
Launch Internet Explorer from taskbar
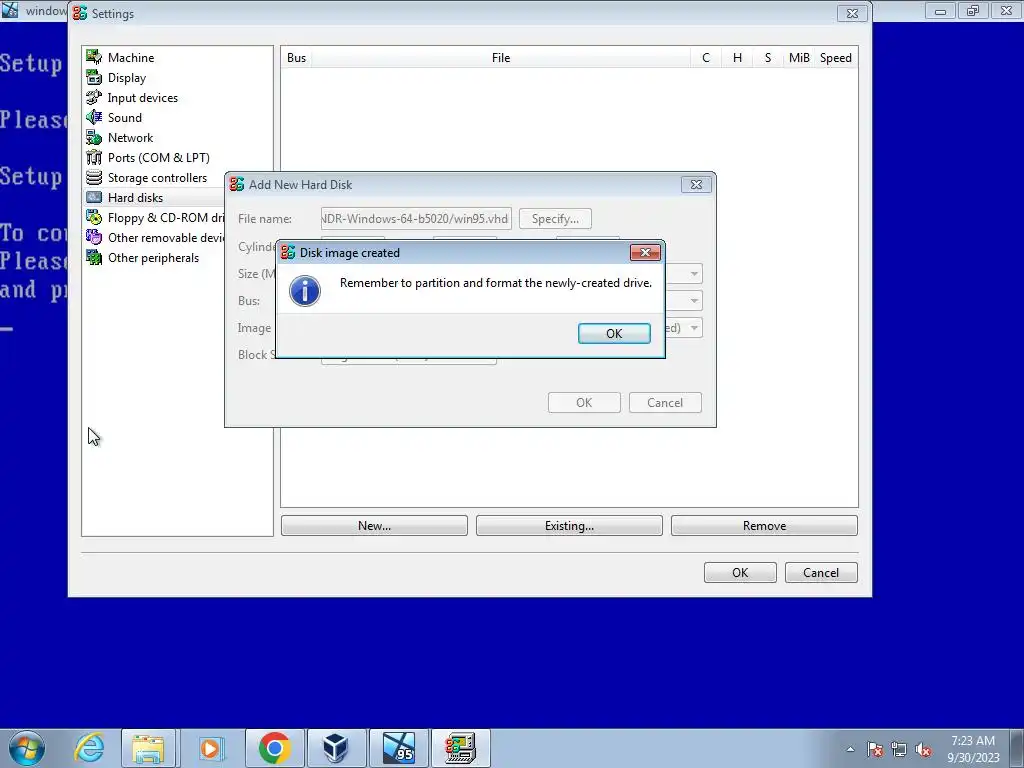(89, 748)
